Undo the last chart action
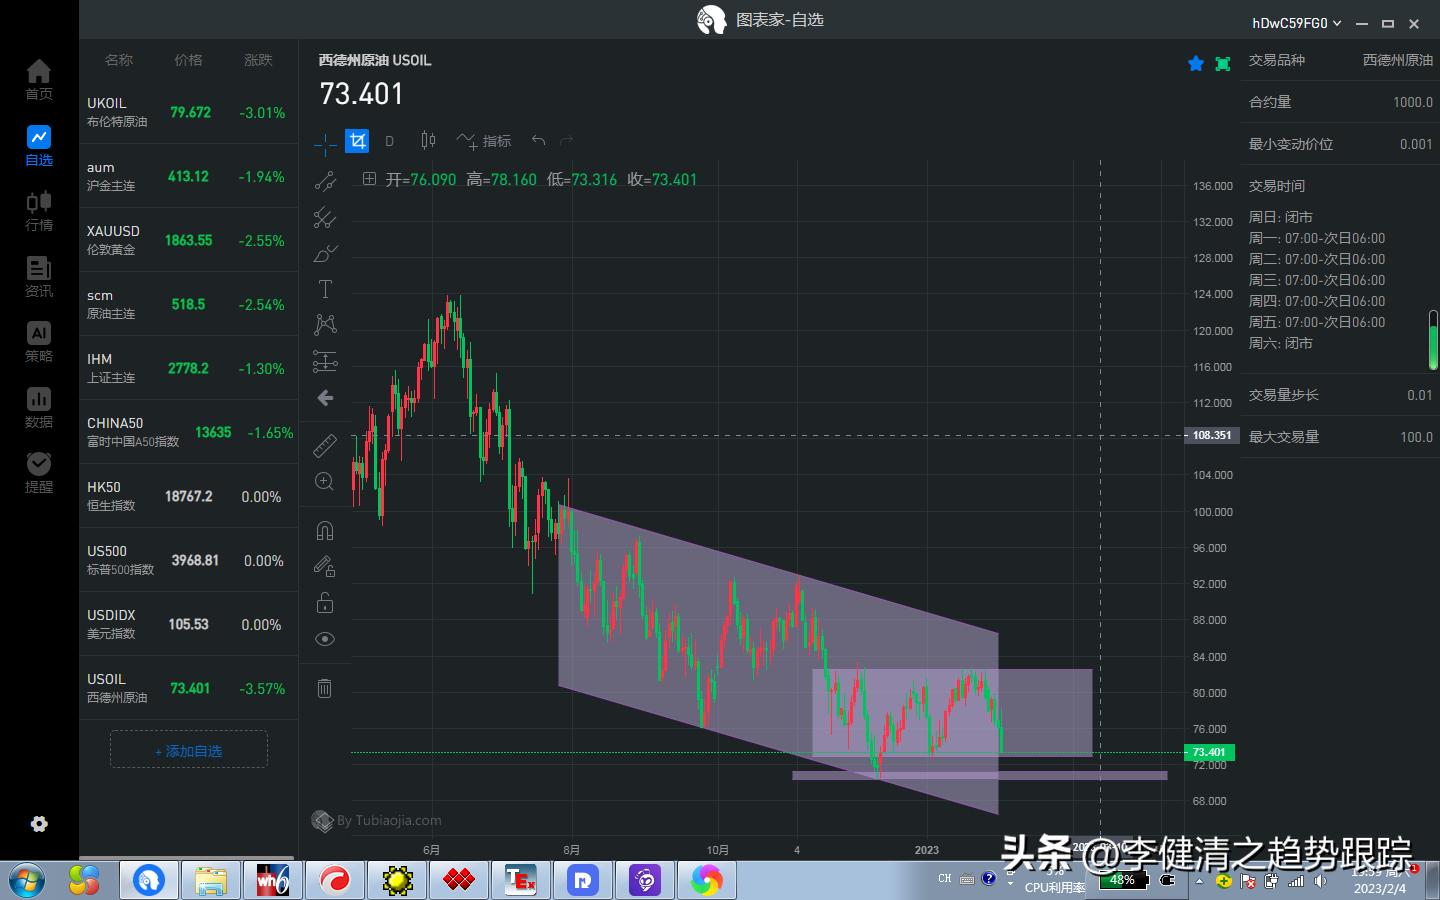The image size is (1440, 900). (x=538, y=141)
